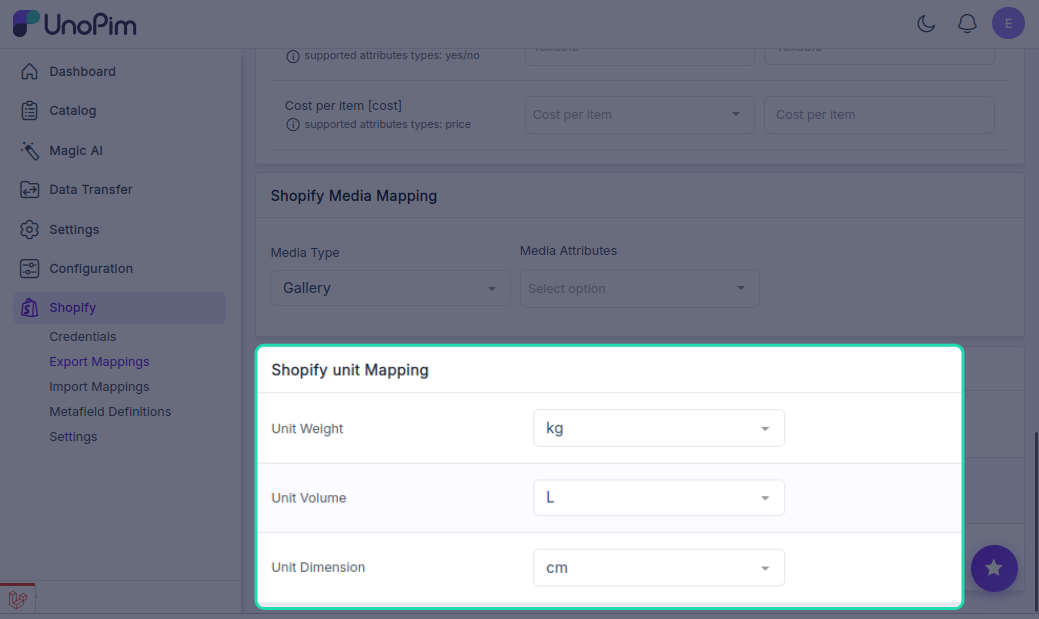Open Magic AI menu item
The width and height of the screenshot is (1039, 619).
[x=76, y=150]
